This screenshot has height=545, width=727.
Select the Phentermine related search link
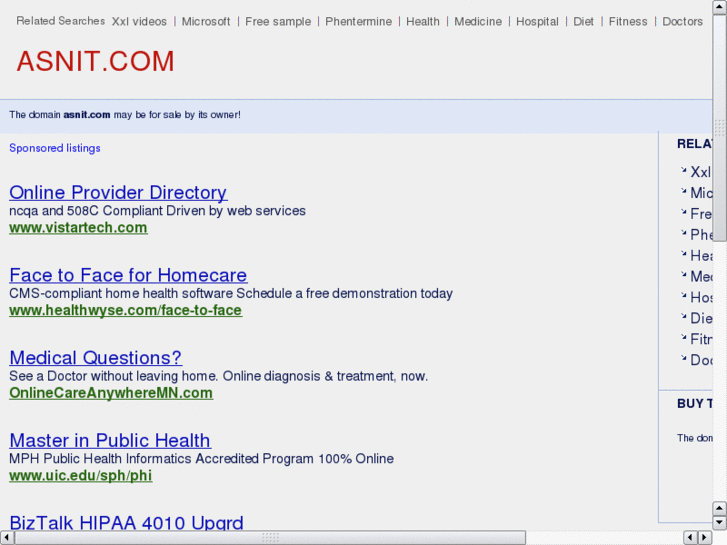(358, 21)
